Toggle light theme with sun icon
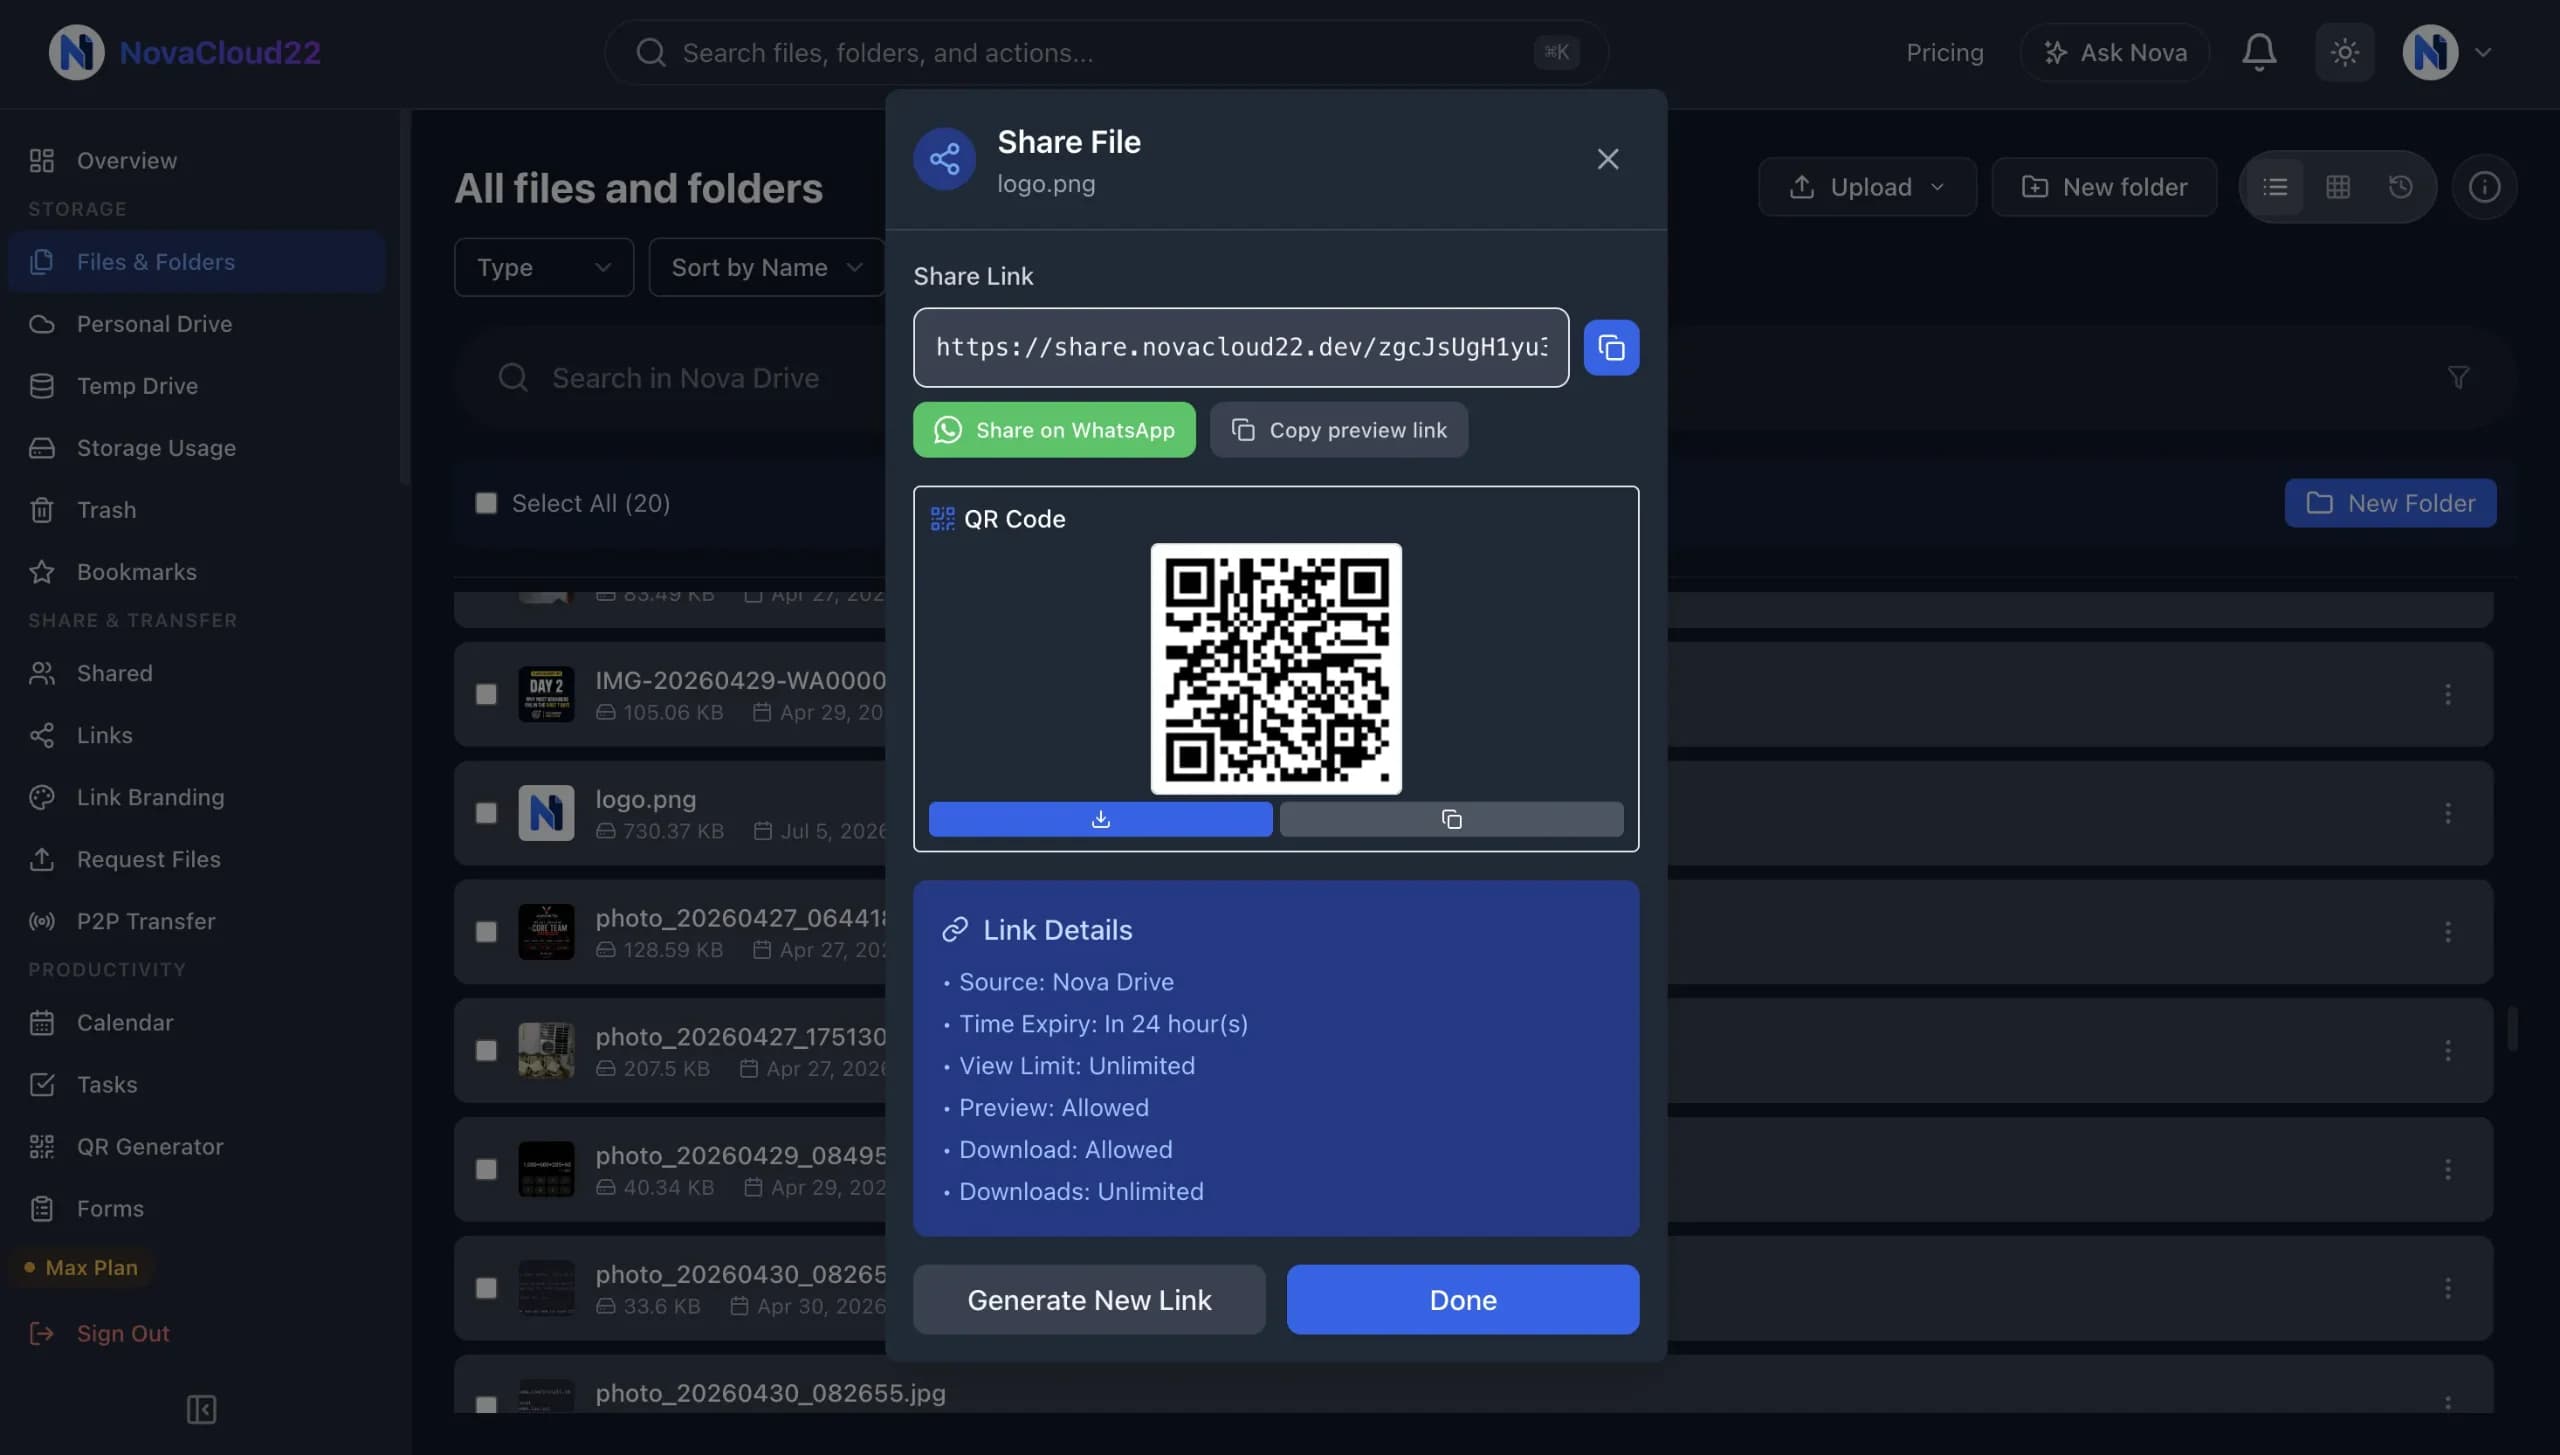 point(2344,52)
